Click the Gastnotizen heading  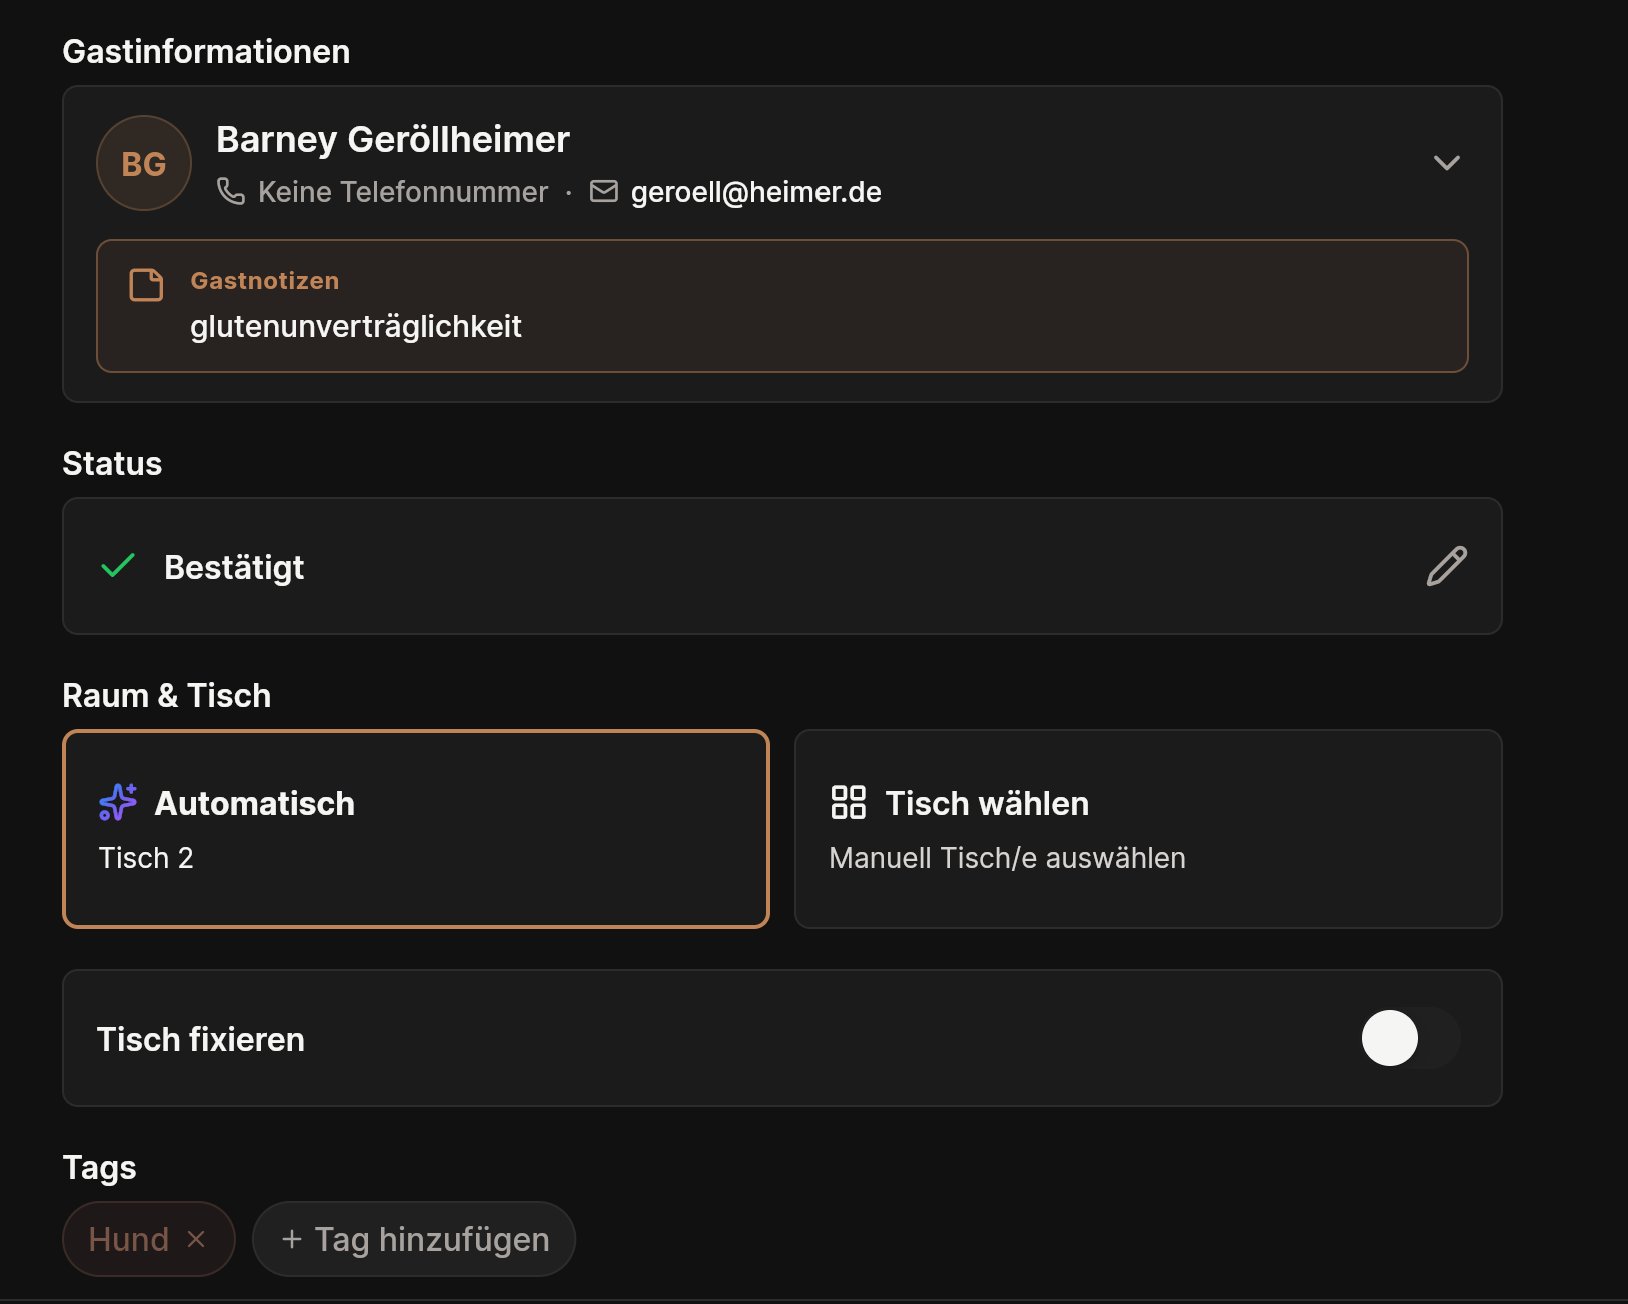pyautogui.click(x=265, y=281)
